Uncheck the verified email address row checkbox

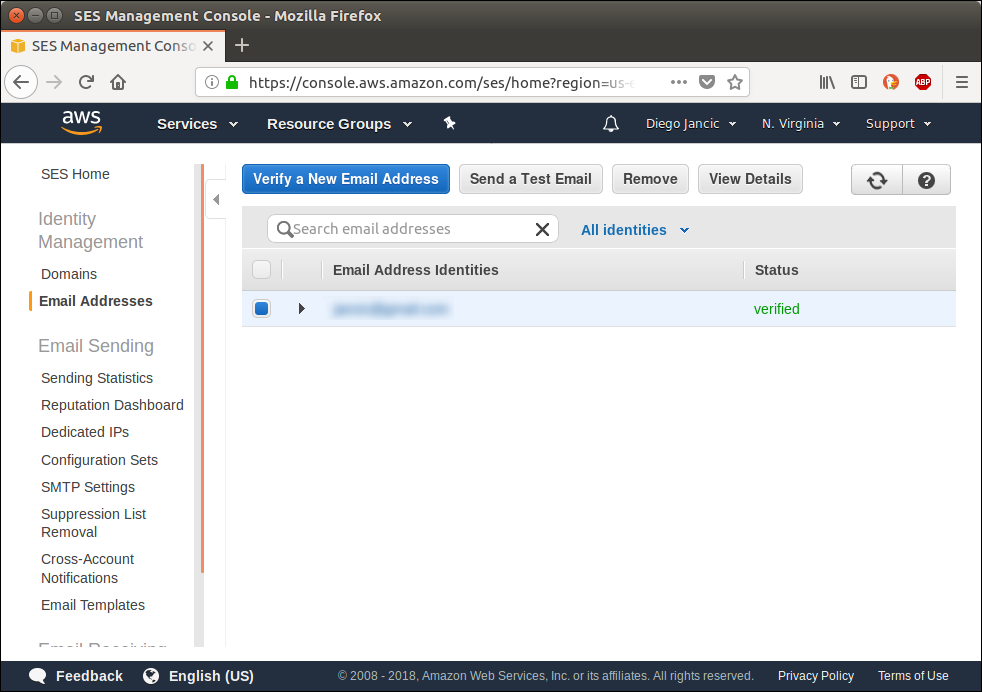(261, 308)
